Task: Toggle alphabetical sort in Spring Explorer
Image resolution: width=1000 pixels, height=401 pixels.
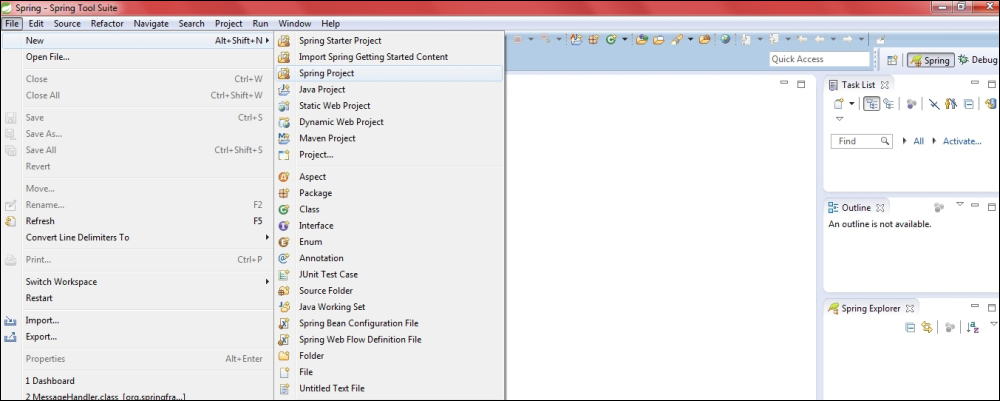Action: click(972, 328)
